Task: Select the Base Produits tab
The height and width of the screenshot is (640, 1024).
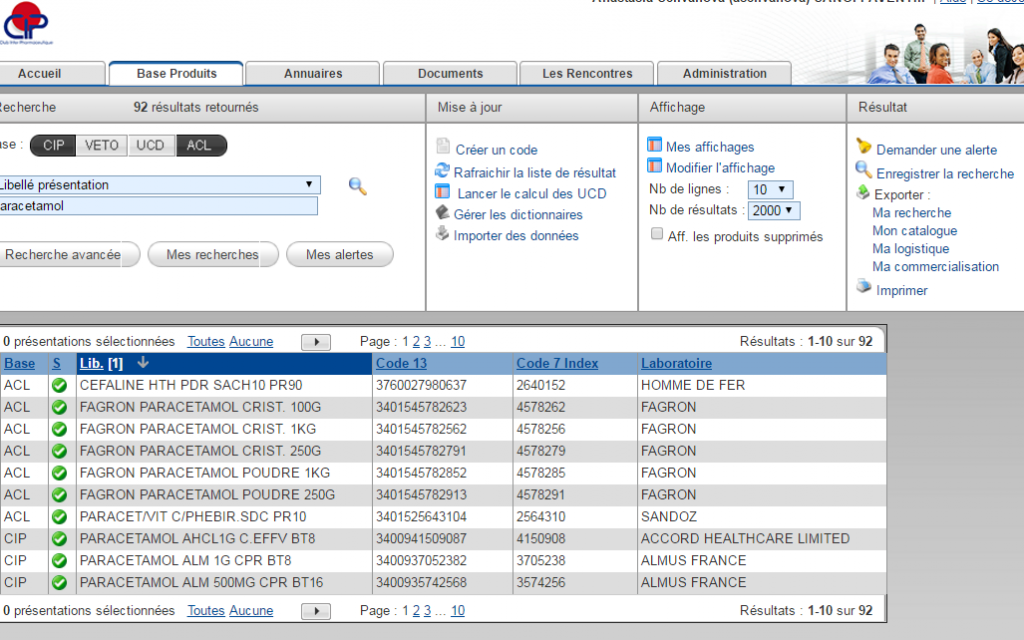Action: (176, 74)
